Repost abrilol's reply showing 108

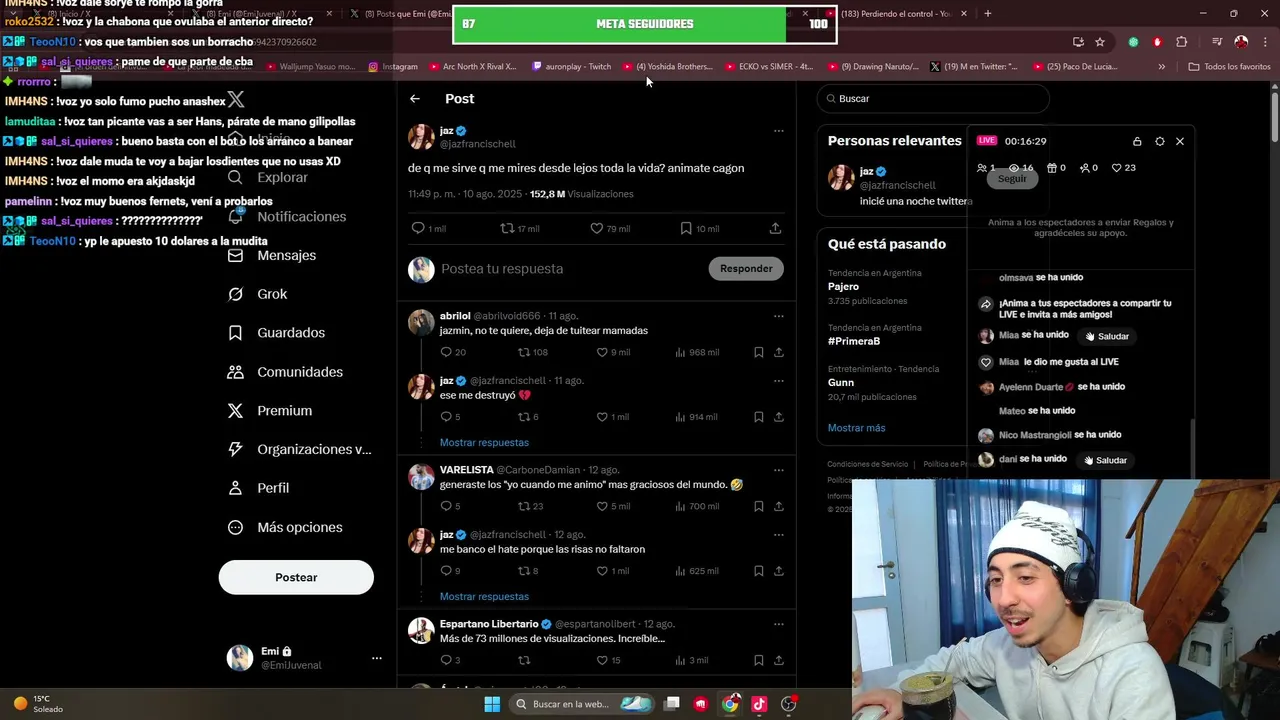[523, 352]
